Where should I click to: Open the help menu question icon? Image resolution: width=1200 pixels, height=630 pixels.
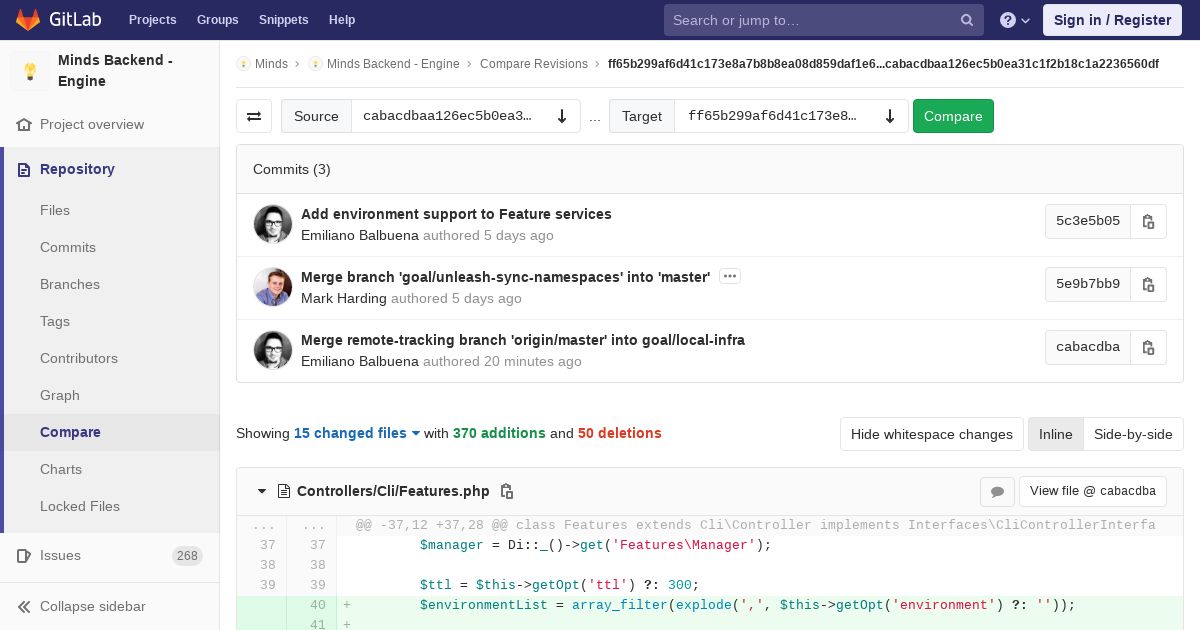point(1014,20)
